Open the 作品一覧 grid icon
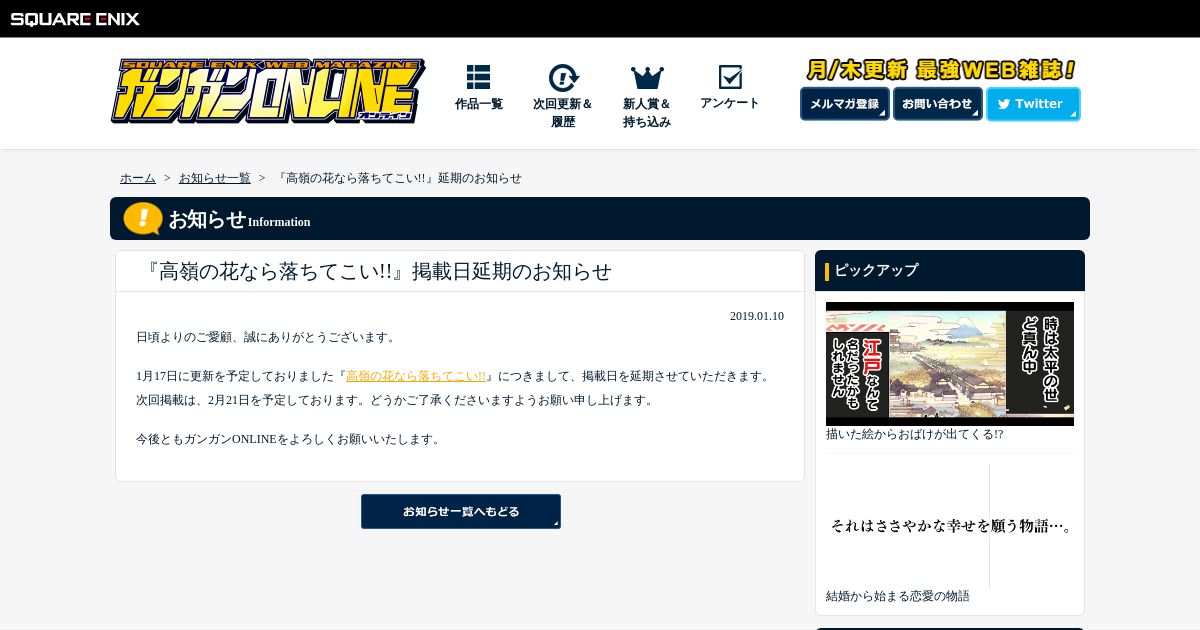This screenshot has width=1200, height=630. pos(478,77)
